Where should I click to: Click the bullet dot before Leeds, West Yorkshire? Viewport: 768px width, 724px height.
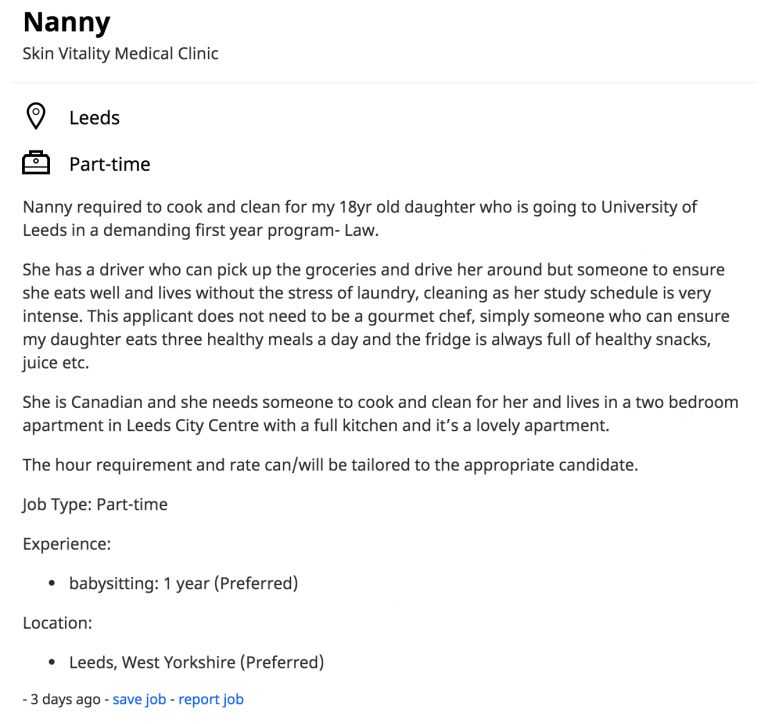(x=52, y=662)
